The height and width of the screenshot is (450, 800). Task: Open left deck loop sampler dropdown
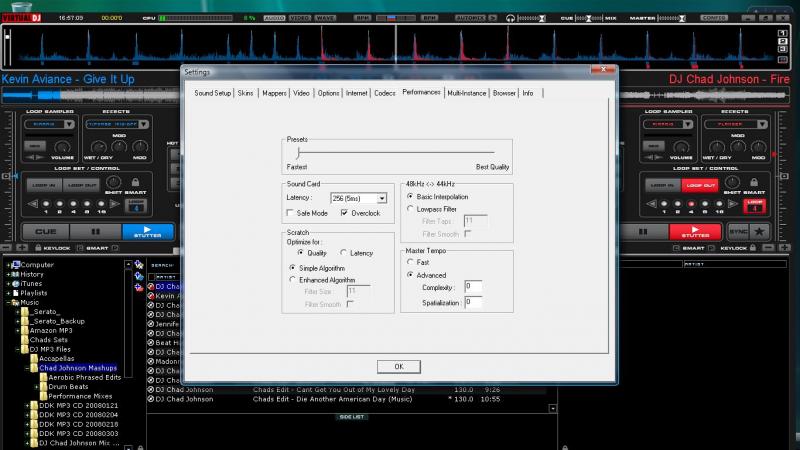[69, 124]
